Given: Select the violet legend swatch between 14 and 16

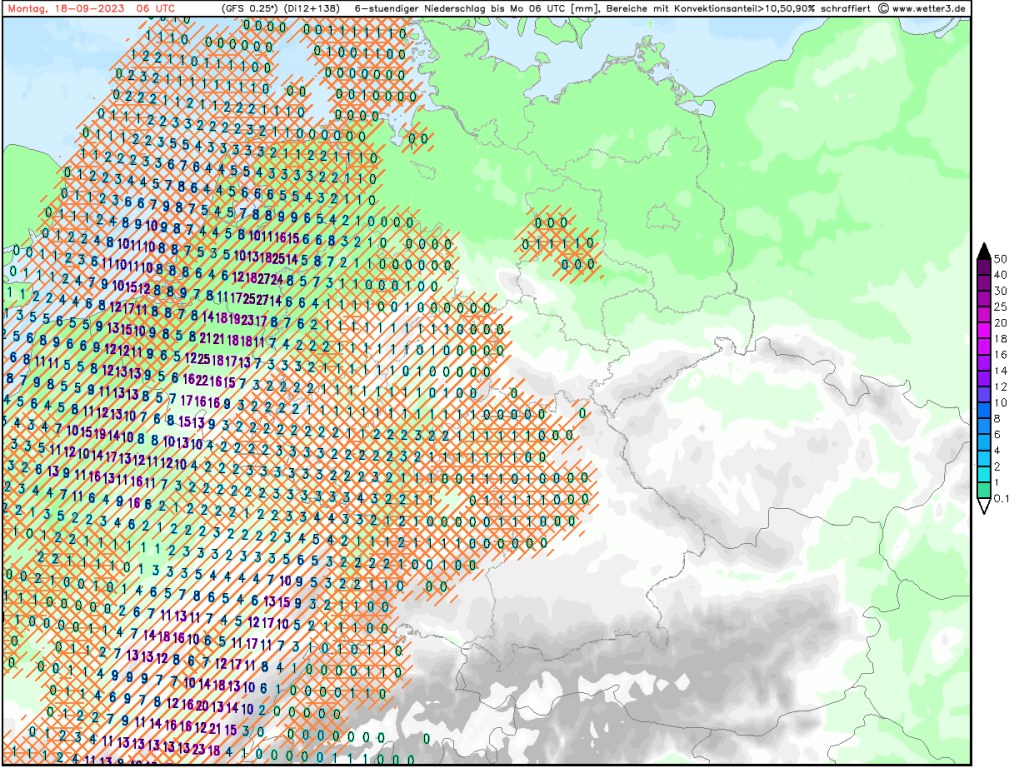Looking at the screenshot, I should 984,363.
